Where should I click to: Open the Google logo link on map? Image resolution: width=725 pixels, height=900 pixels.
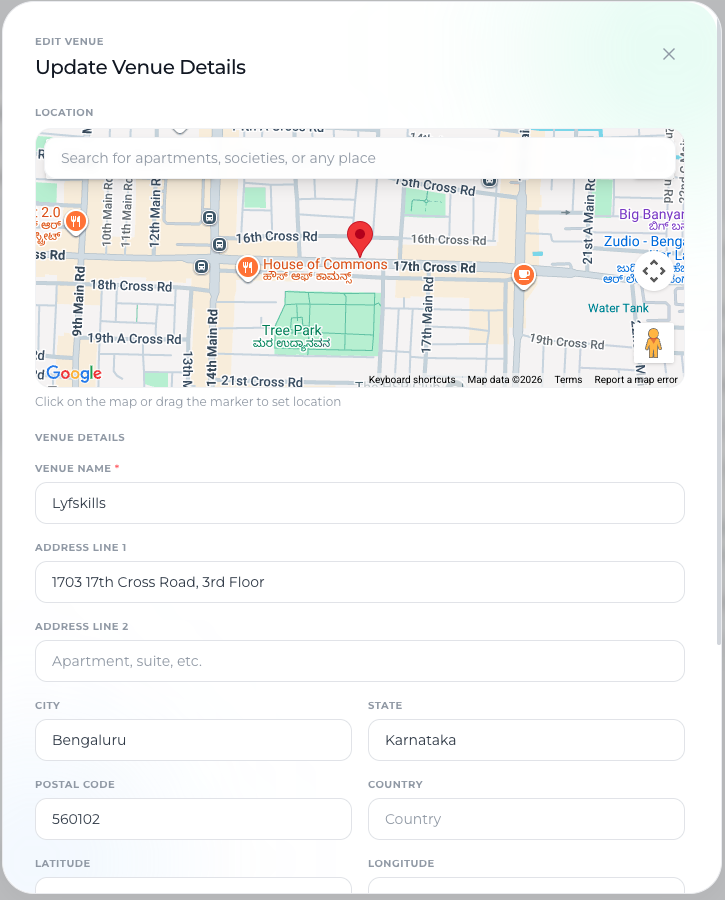point(74,373)
